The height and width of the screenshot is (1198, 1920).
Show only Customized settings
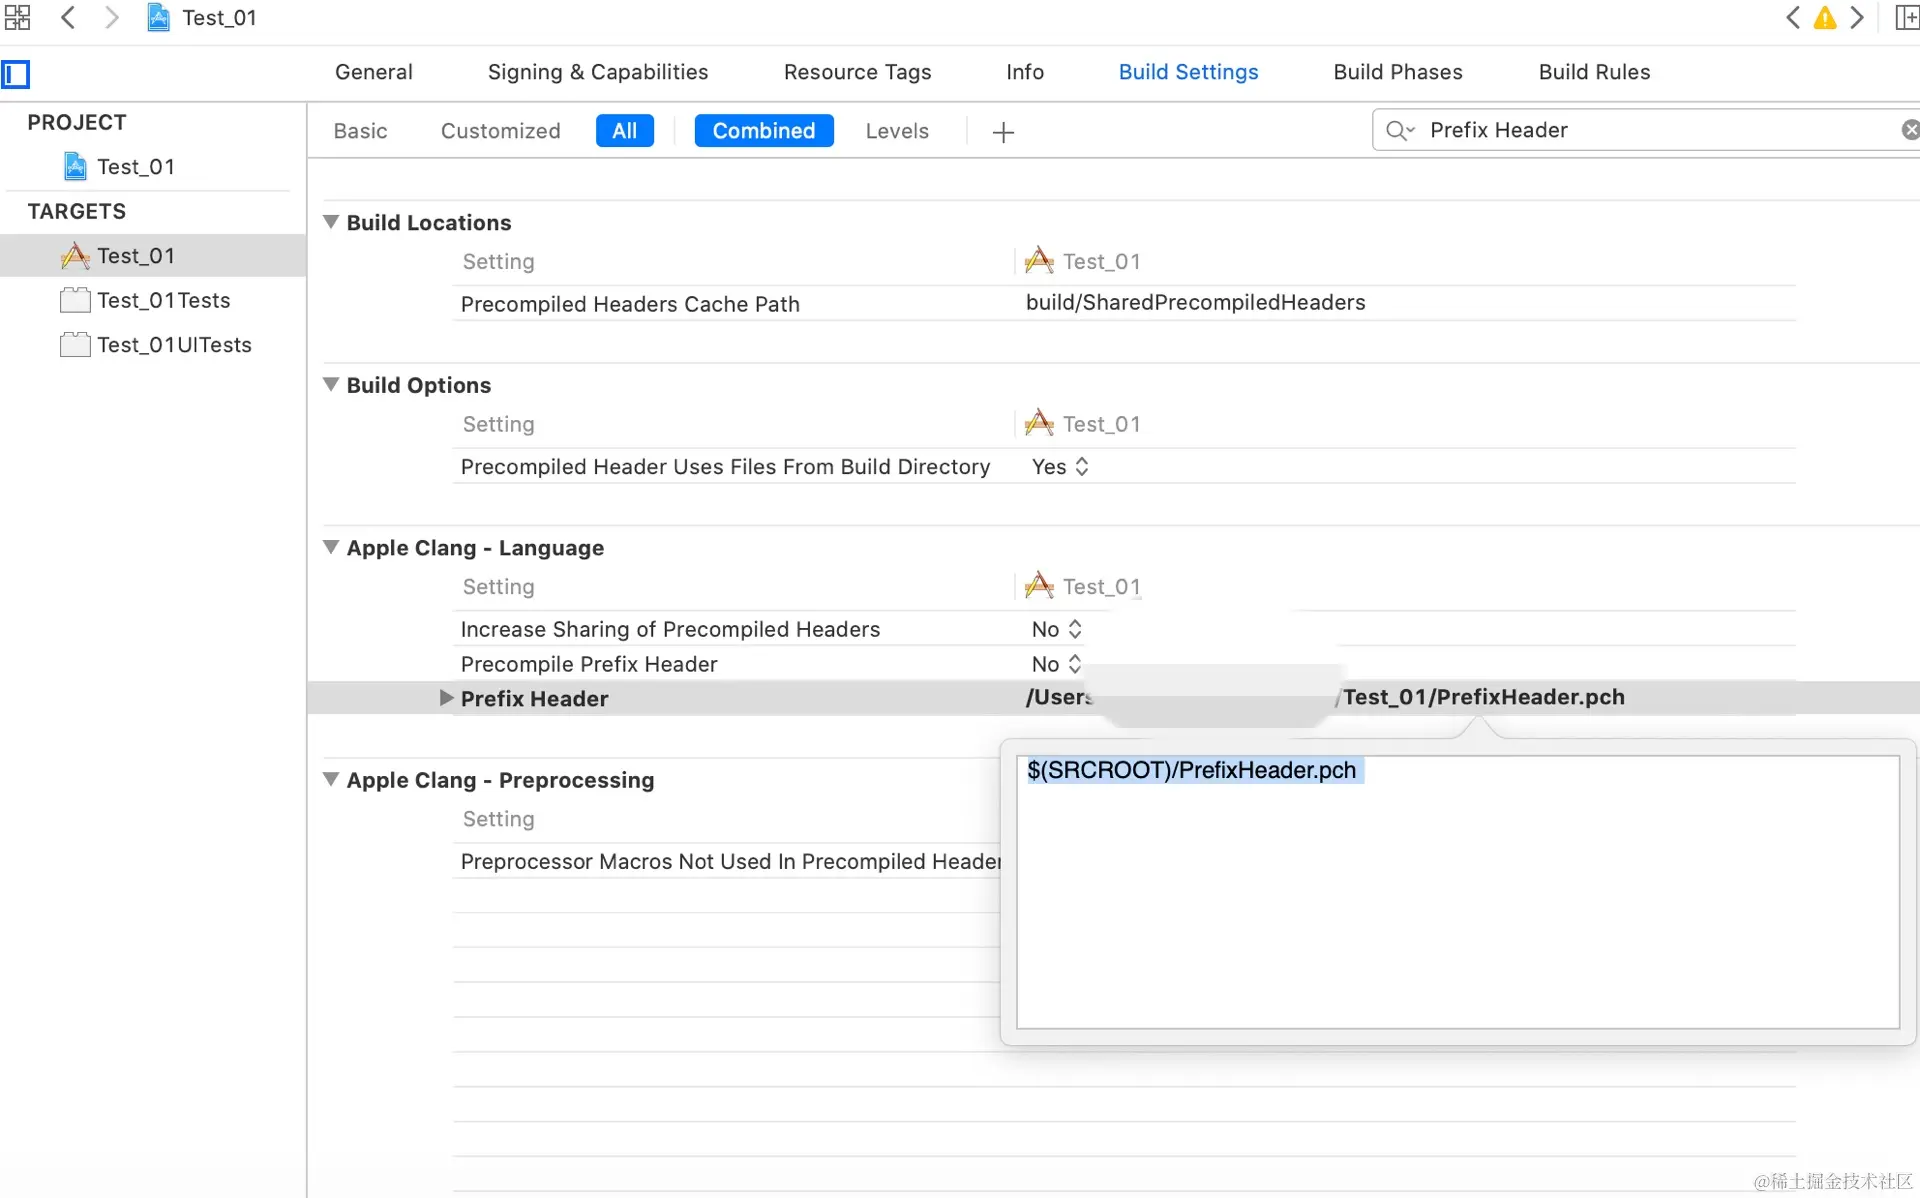(x=500, y=131)
